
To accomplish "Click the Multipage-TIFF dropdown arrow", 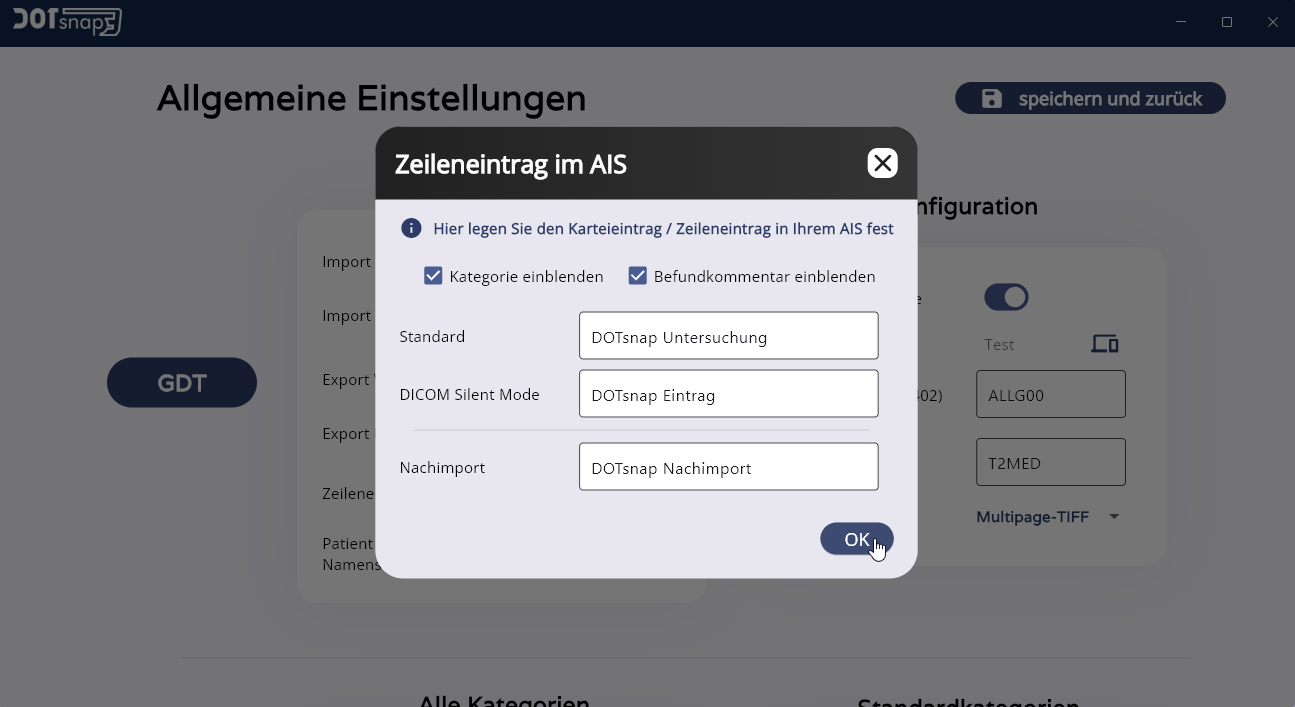I will click(x=1114, y=517).
